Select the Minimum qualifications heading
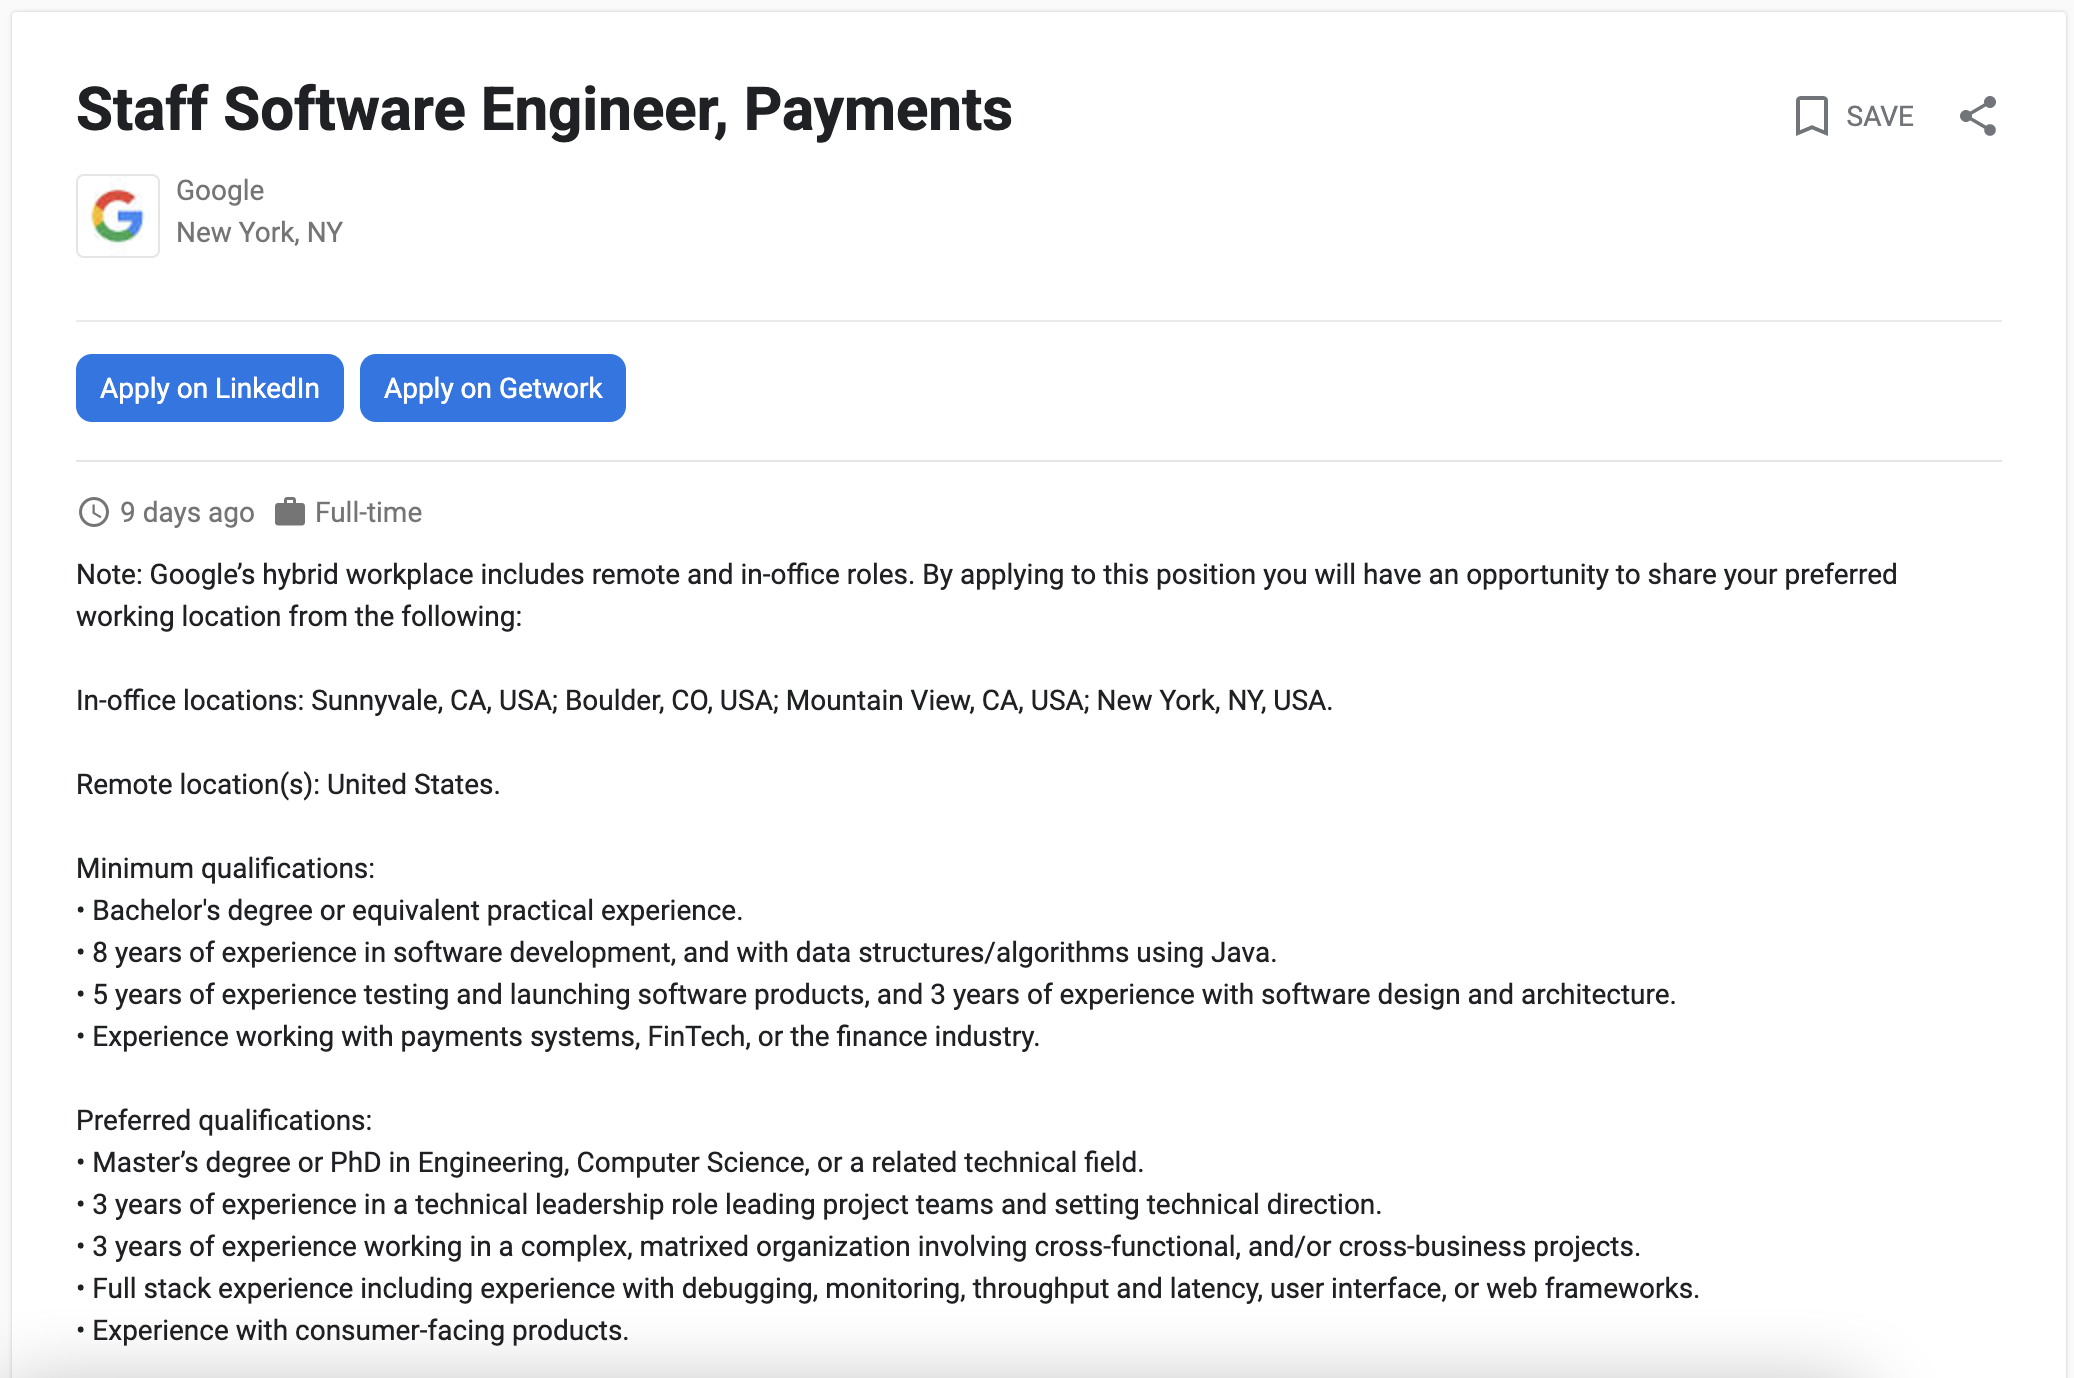The height and width of the screenshot is (1378, 2074). click(224, 868)
